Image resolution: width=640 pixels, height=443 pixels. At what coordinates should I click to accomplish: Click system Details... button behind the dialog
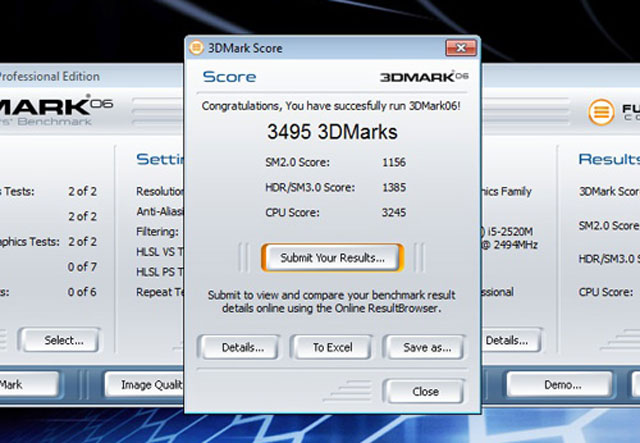pyautogui.click(x=511, y=340)
